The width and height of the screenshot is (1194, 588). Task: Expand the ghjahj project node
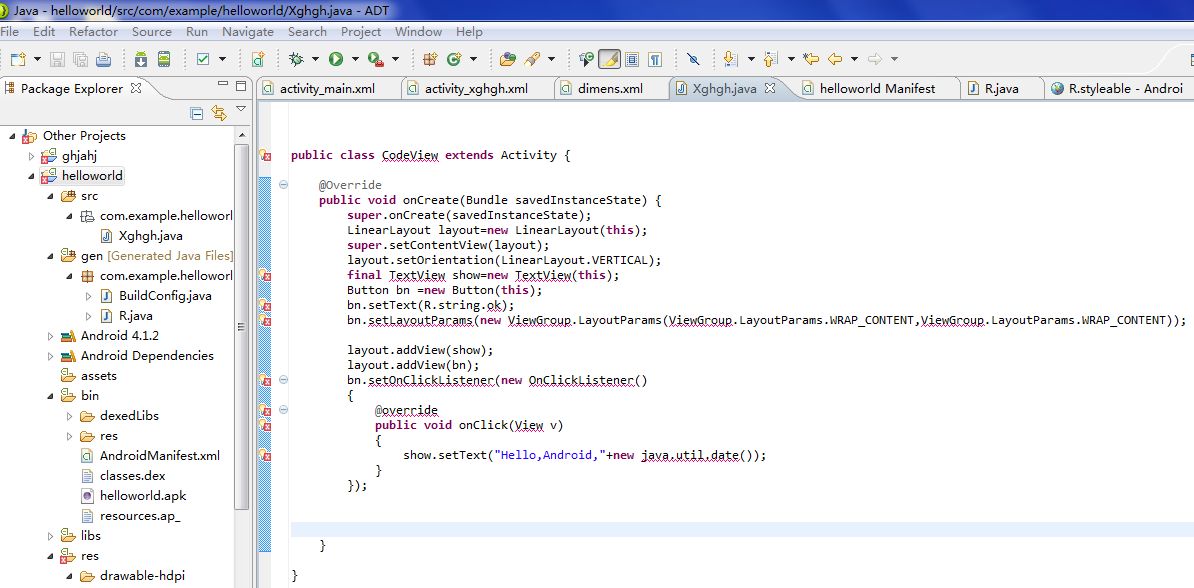[32, 156]
